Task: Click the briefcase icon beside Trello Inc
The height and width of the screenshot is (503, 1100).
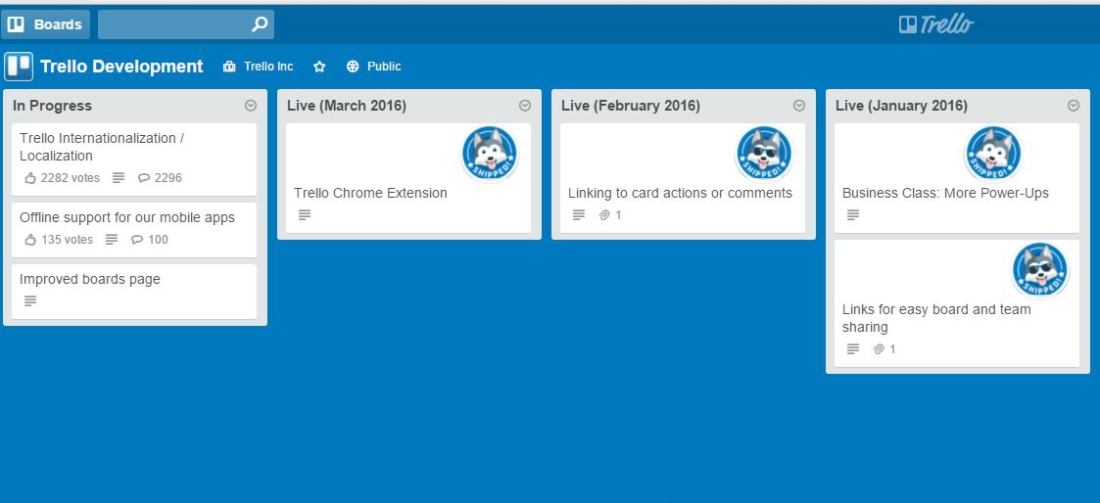Action: tap(229, 67)
